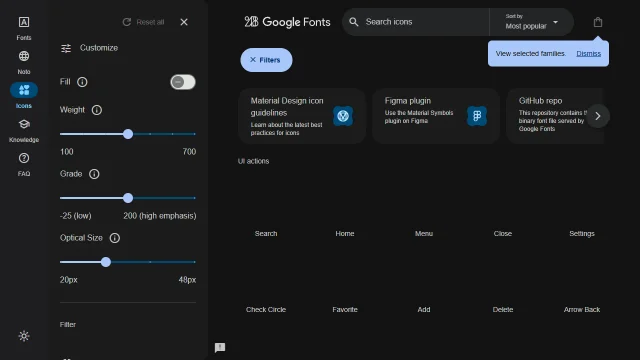640x360 pixels.
Task: Click the Filters chip button
Action: click(266, 60)
